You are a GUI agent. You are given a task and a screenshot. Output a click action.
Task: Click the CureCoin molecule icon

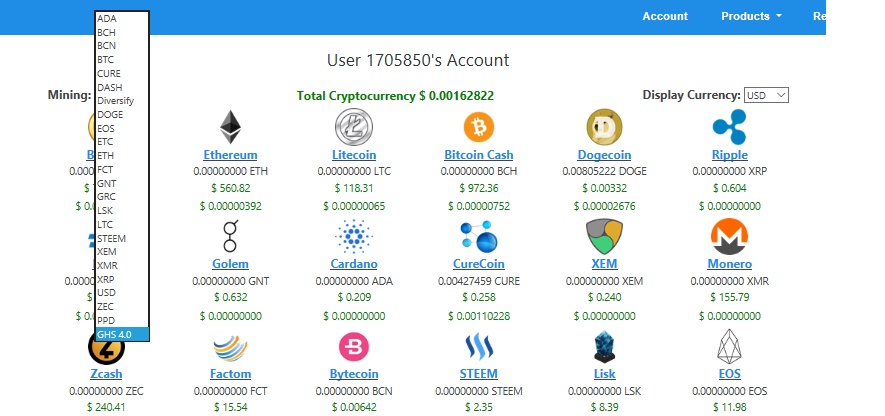pyautogui.click(x=479, y=236)
